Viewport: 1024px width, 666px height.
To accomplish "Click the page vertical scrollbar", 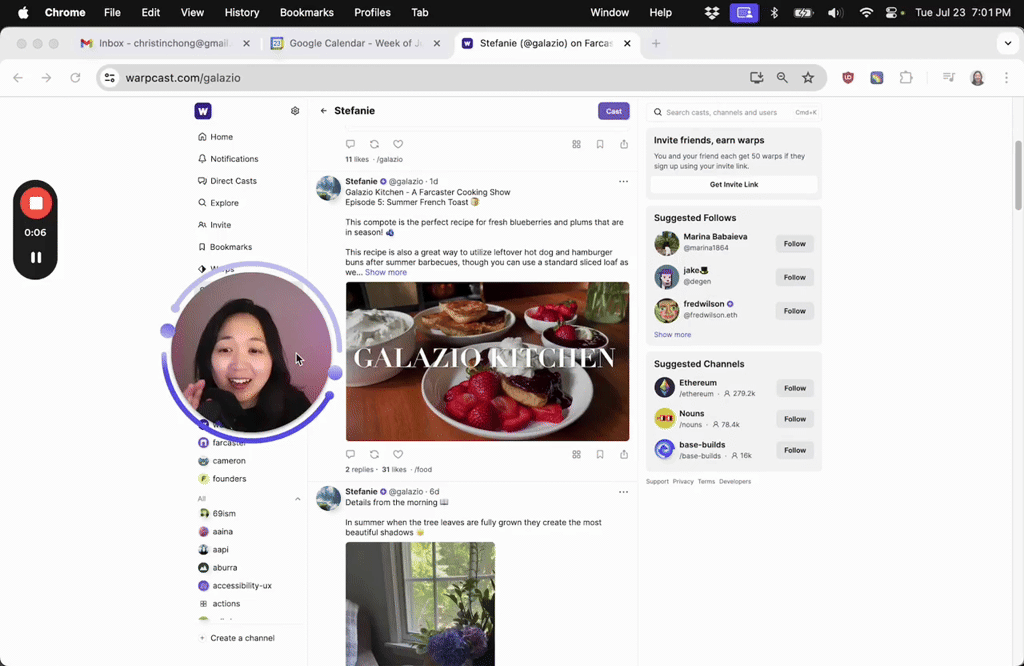I will click(1017, 175).
